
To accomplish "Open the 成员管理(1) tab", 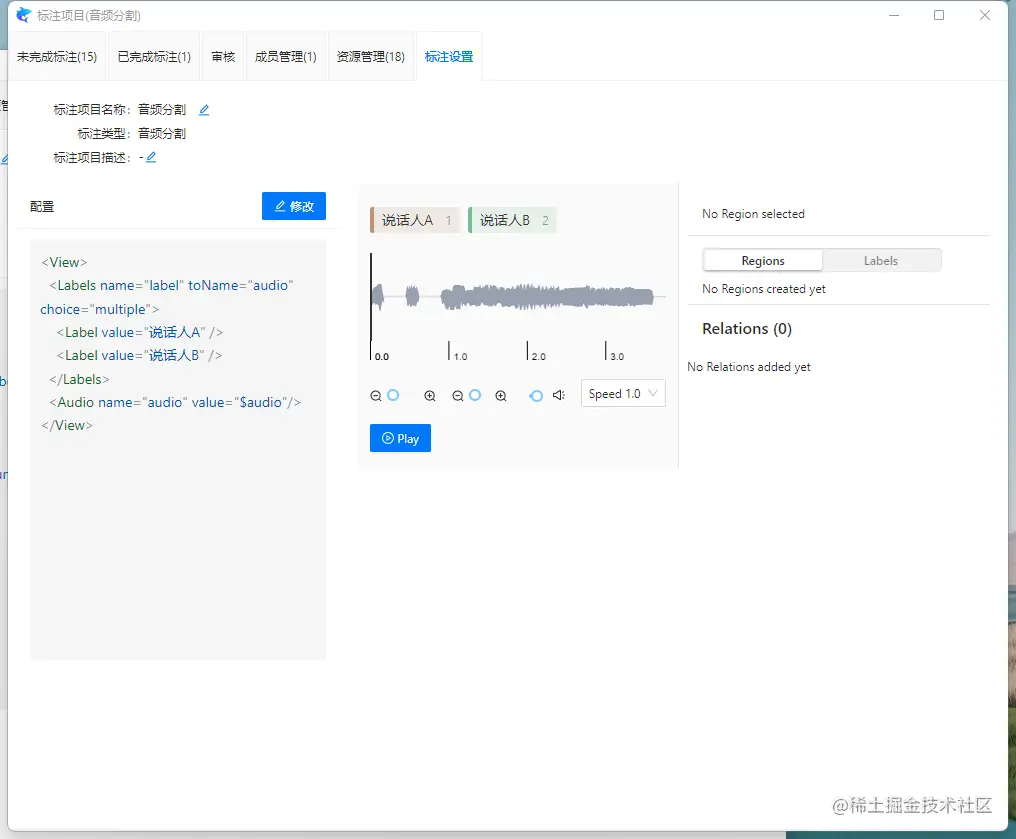I will click(286, 56).
